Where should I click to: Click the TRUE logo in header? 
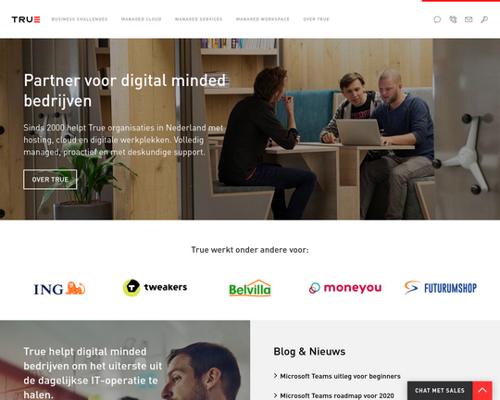[26, 19]
